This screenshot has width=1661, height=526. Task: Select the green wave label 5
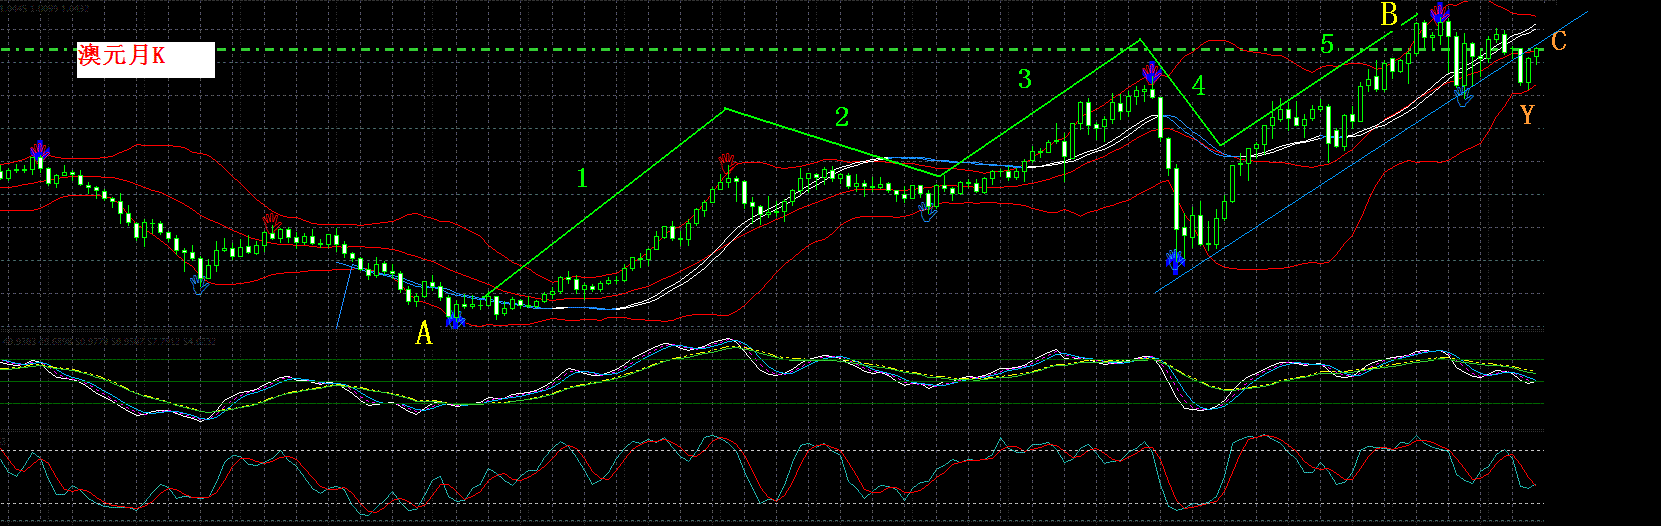(x=1327, y=44)
